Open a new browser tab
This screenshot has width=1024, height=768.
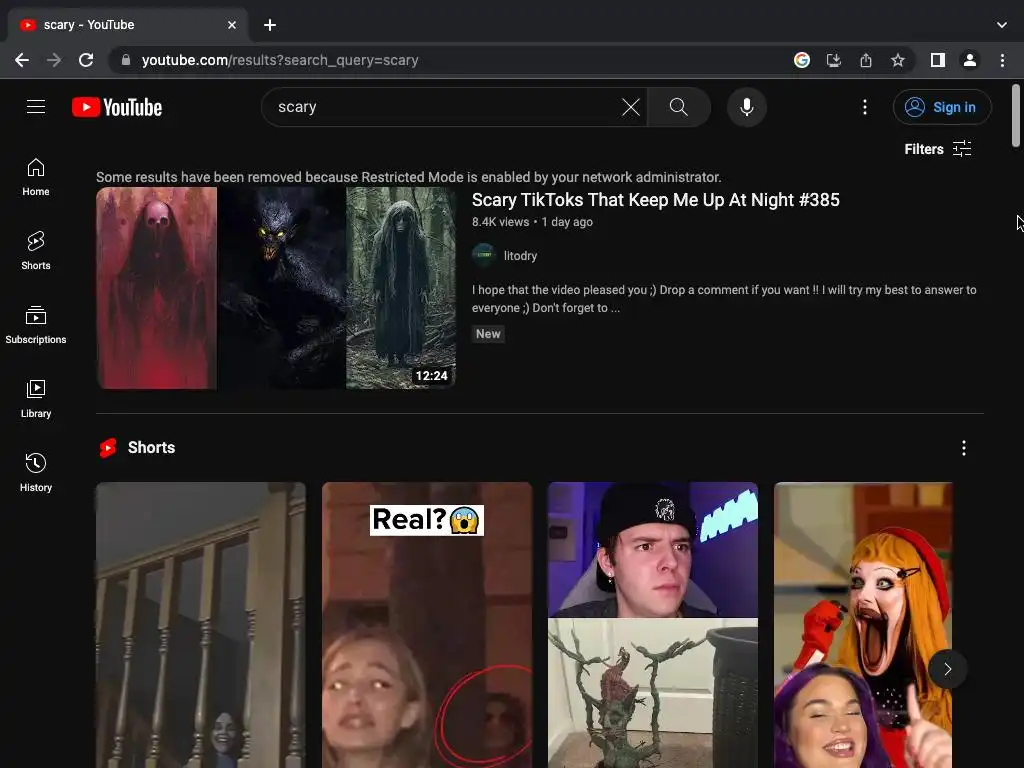[x=270, y=25]
